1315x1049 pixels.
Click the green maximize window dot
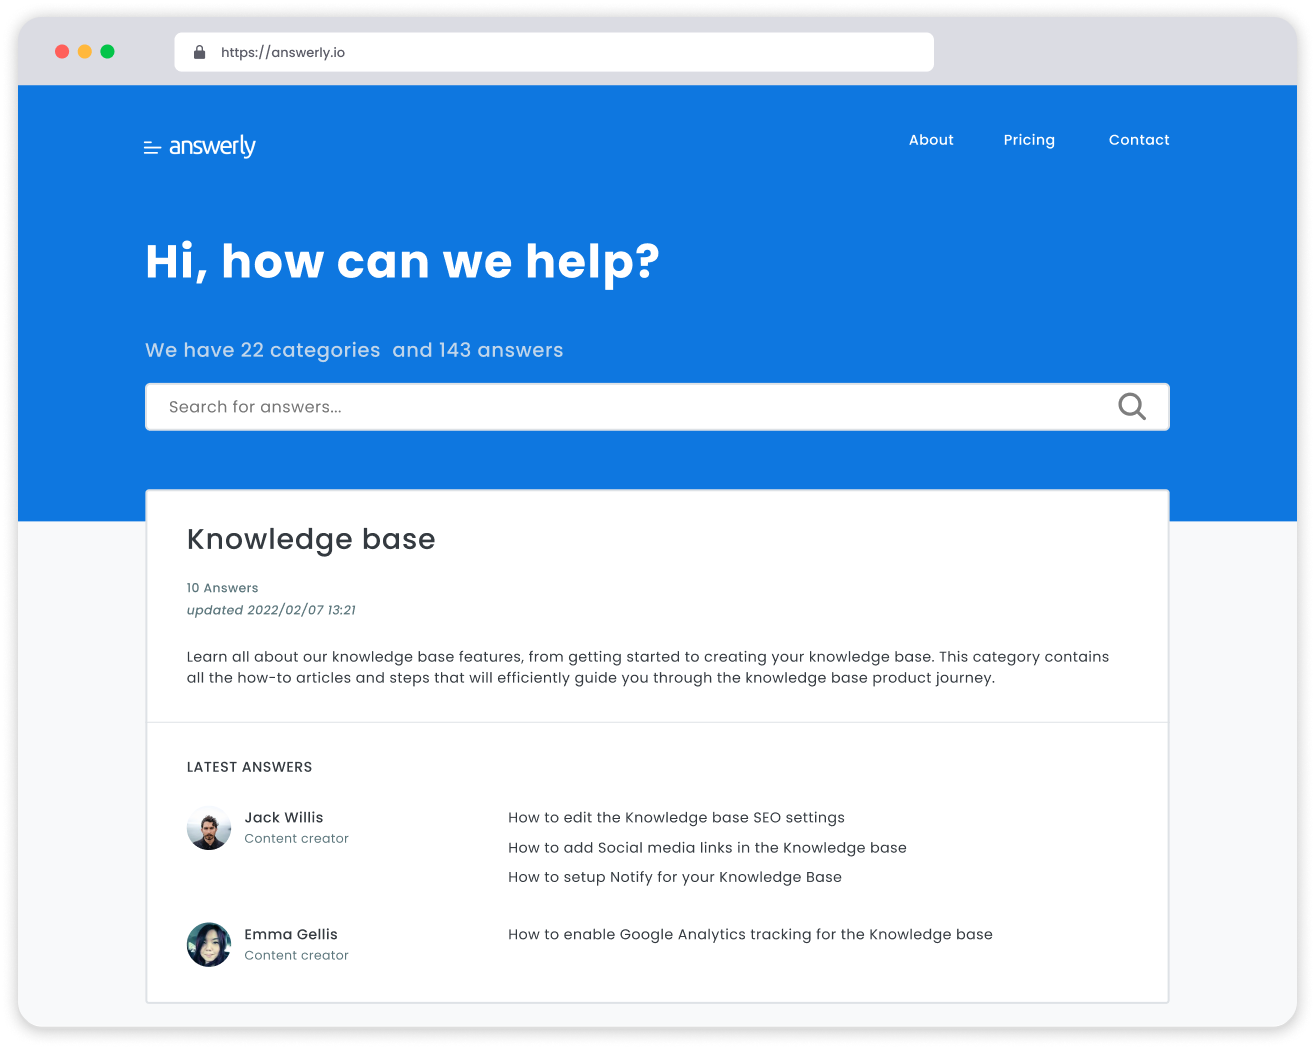point(108,52)
